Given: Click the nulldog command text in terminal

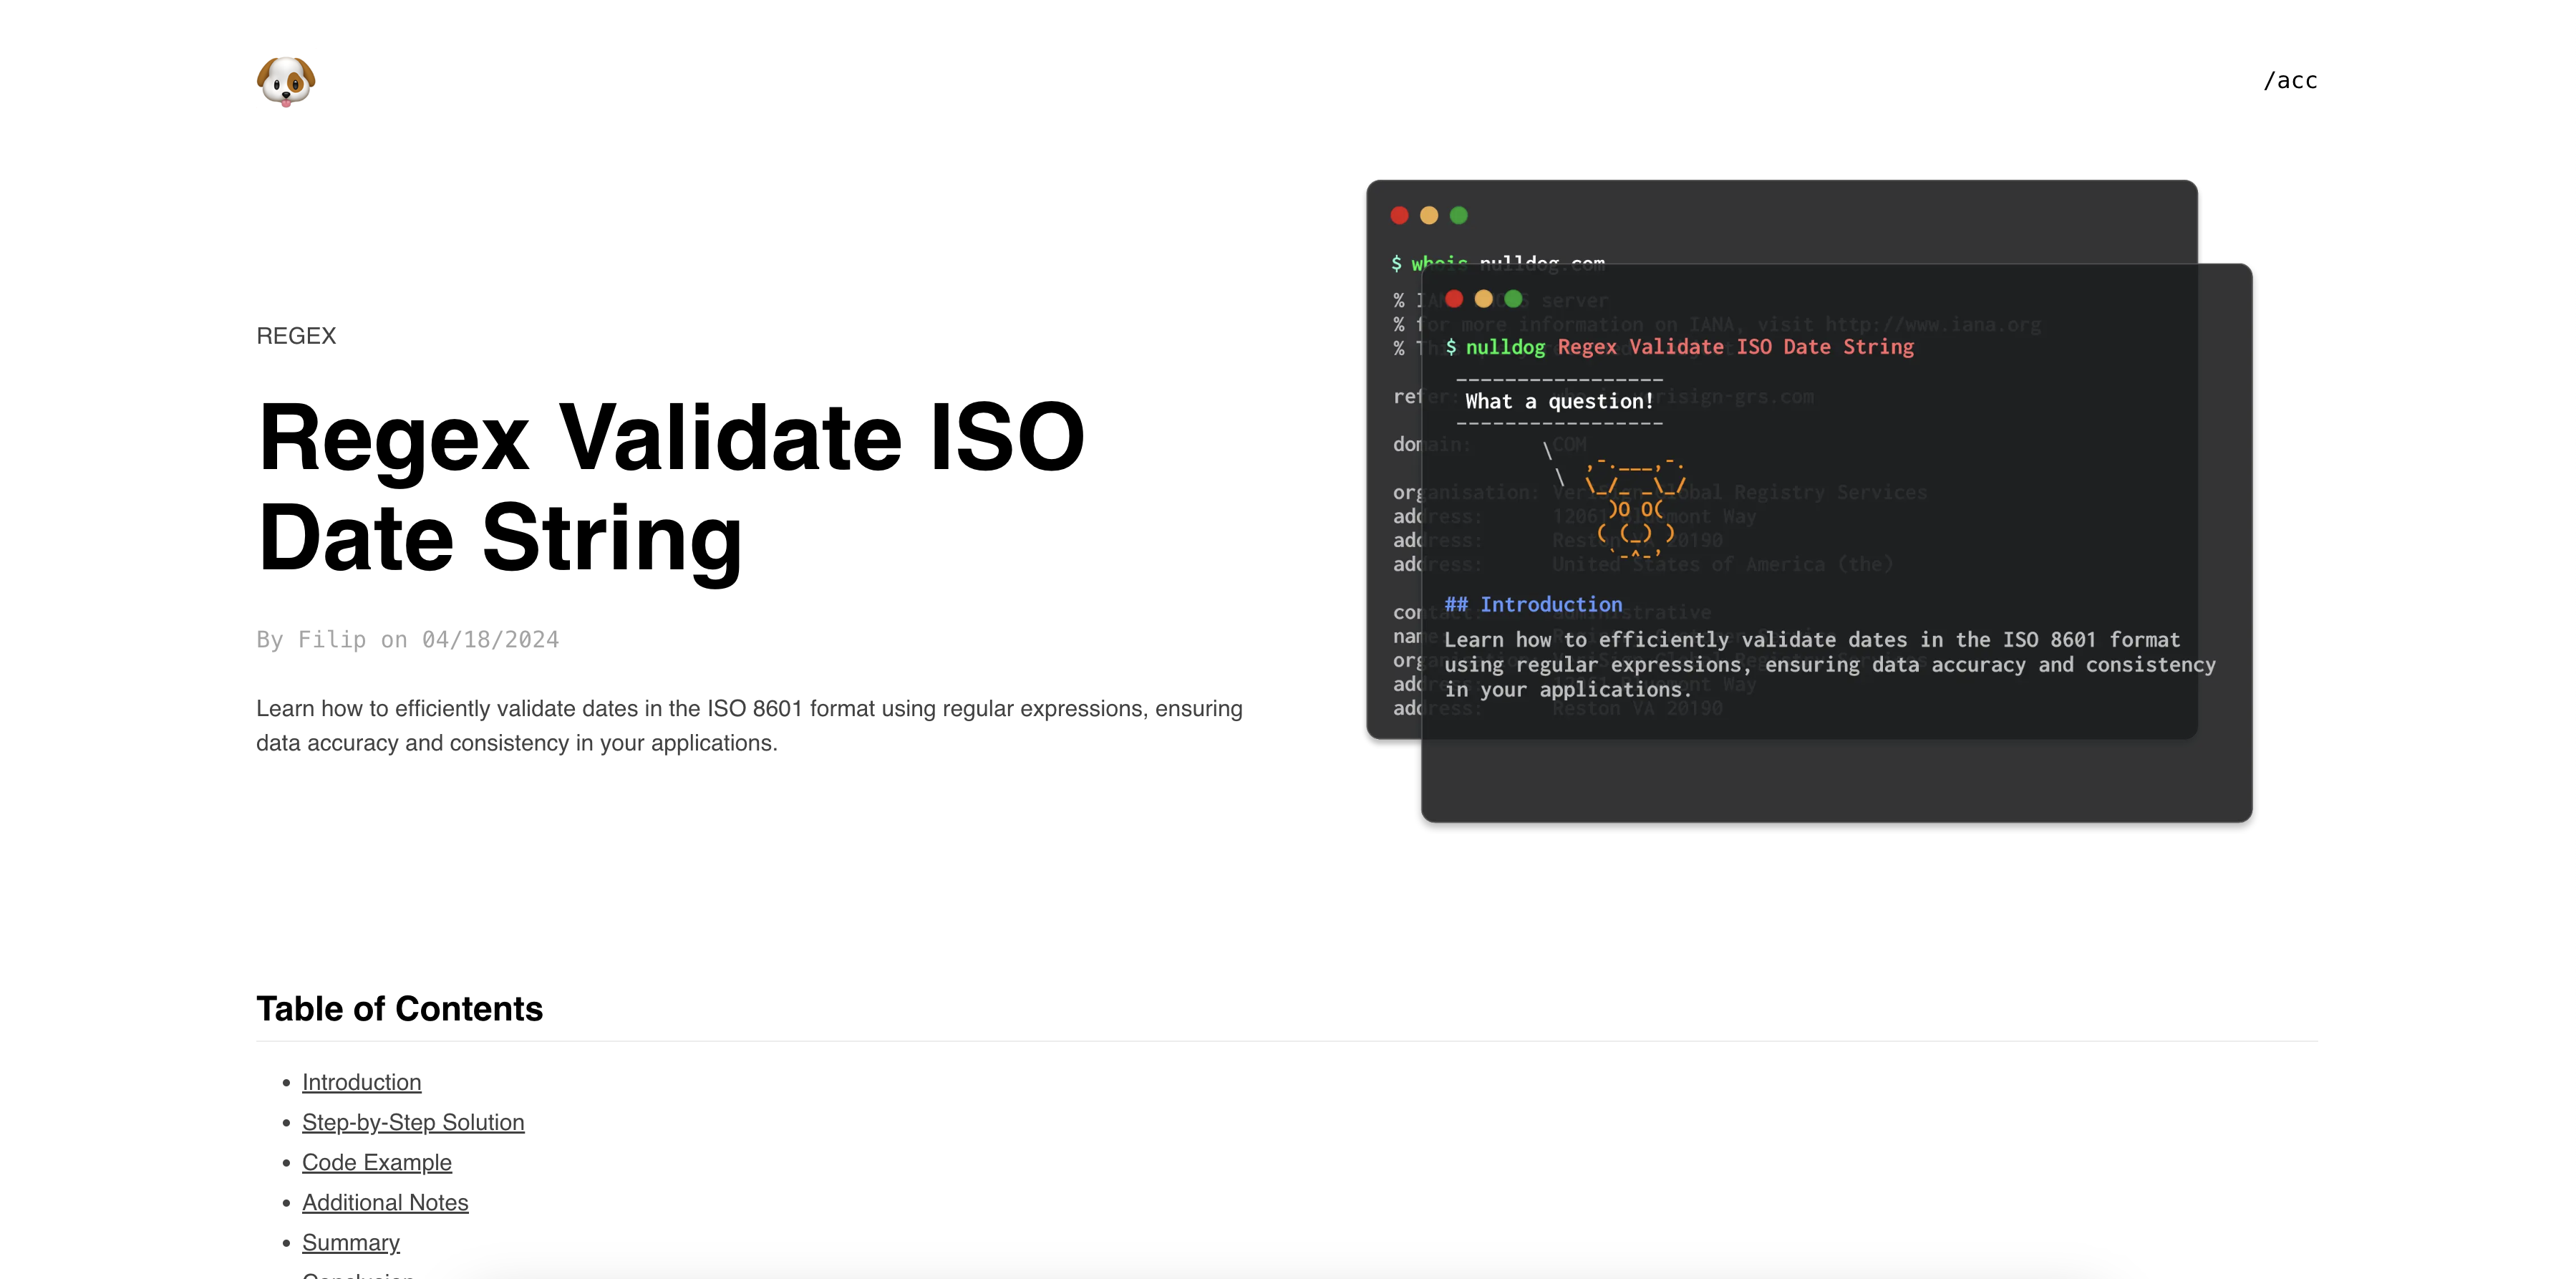Looking at the screenshot, I should click(1505, 347).
